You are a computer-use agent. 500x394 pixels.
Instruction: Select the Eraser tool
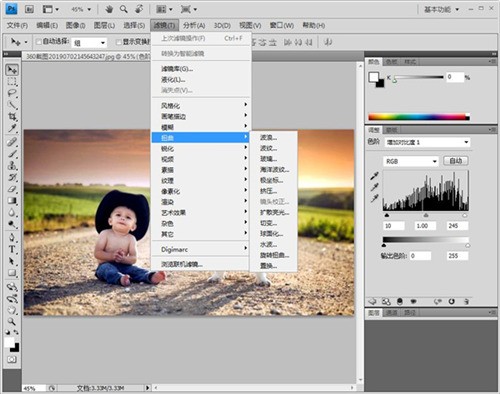[x=12, y=189]
